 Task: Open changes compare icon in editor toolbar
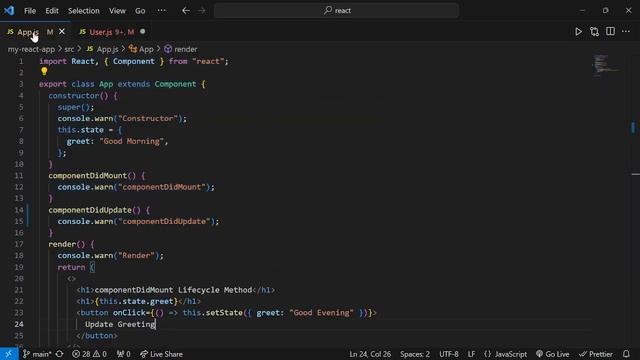[x=594, y=31]
